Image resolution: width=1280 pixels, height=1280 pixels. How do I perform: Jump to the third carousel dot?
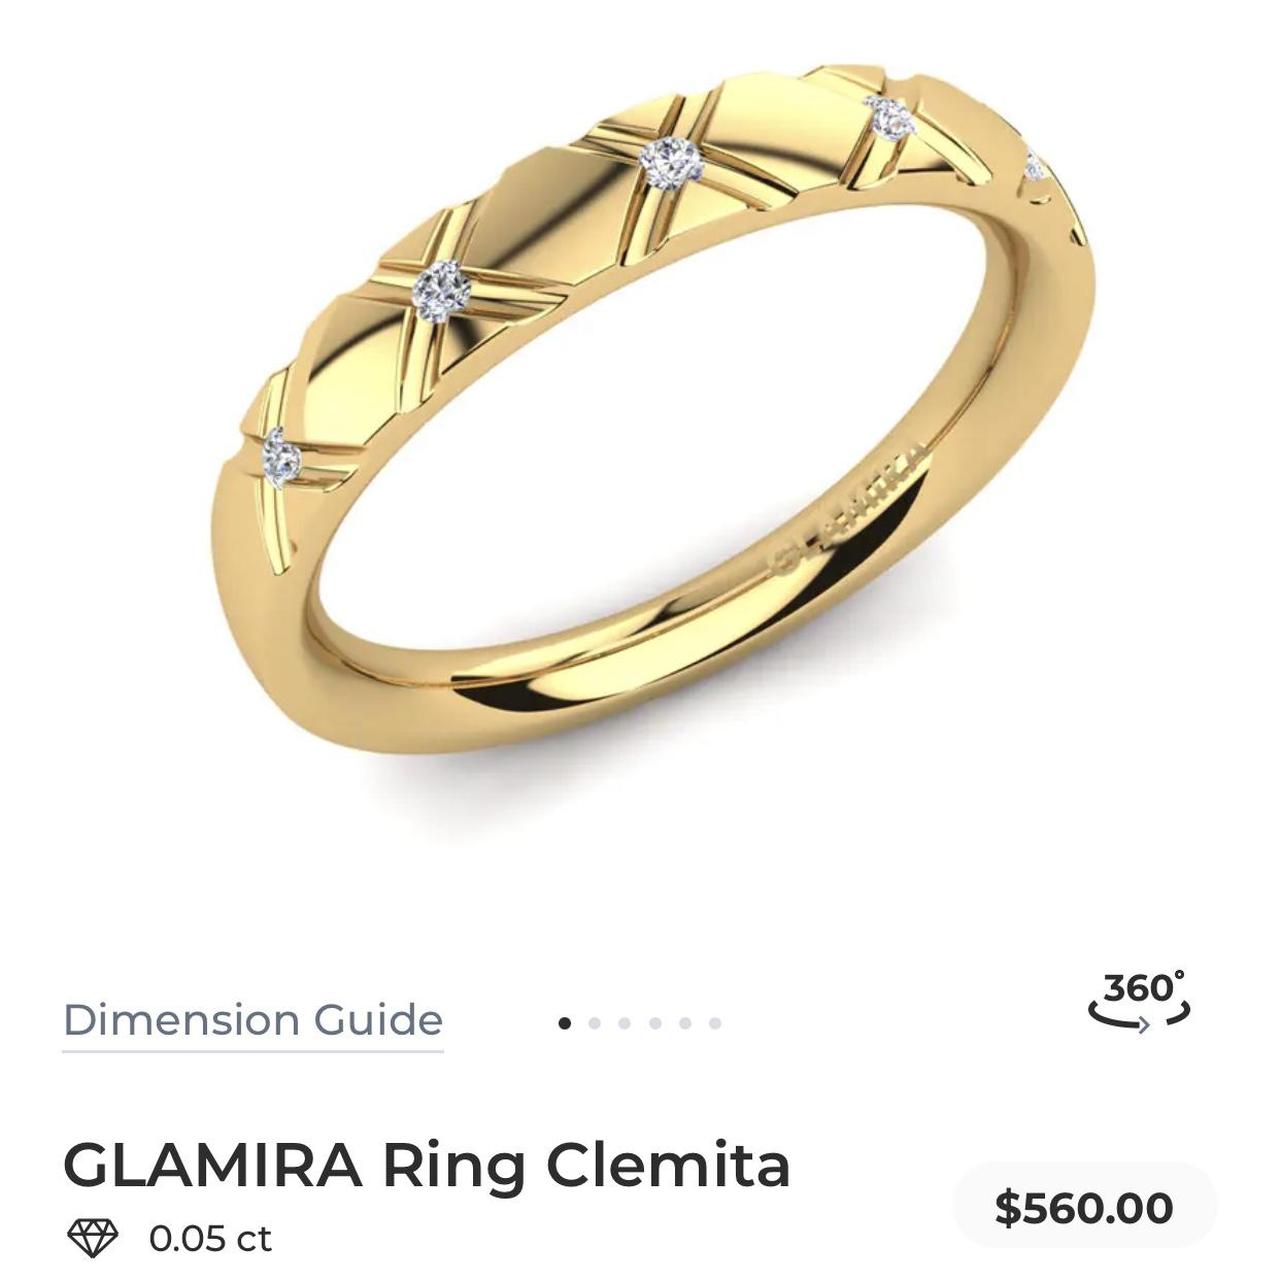click(625, 1023)
